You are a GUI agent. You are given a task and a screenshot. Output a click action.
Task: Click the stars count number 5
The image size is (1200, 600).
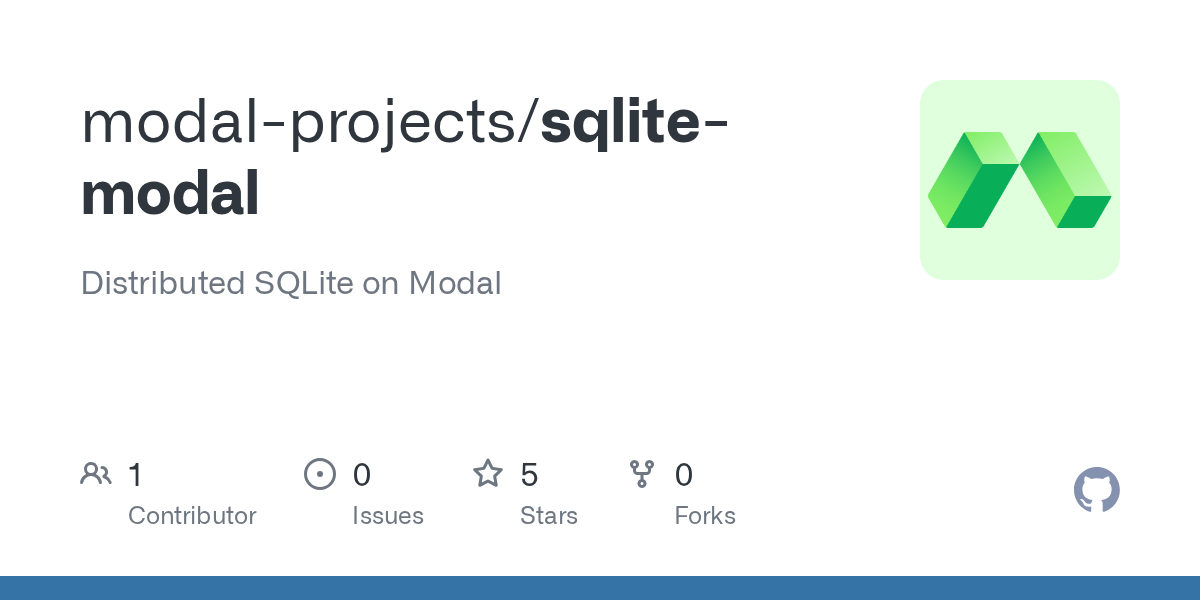point(529,474)
